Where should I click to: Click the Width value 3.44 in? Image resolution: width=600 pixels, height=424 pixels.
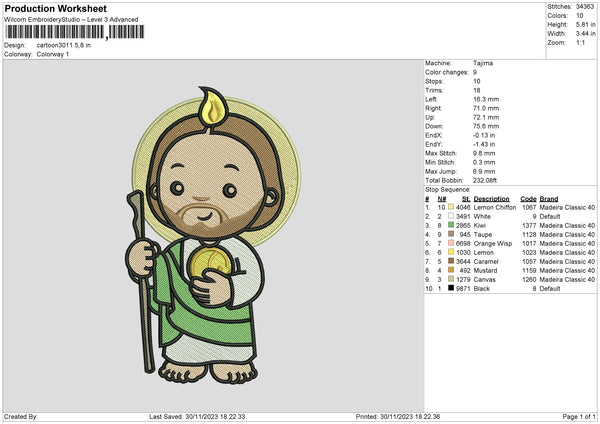[586, 34]
